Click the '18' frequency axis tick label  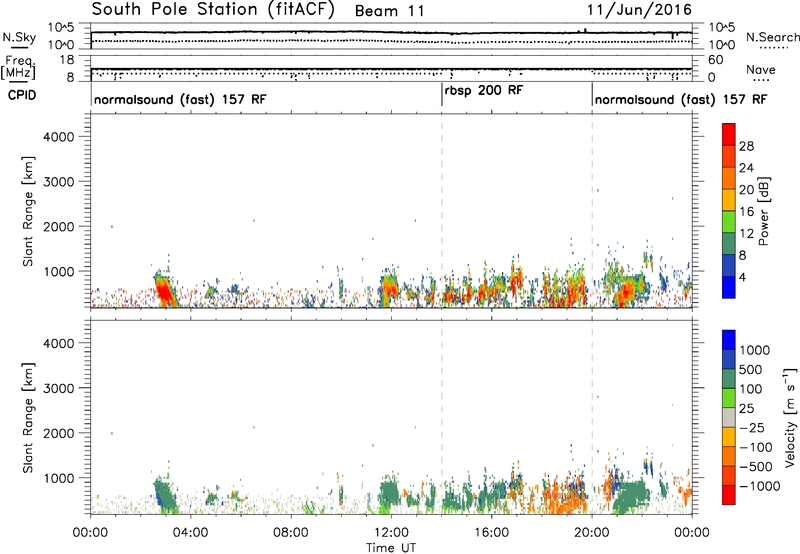pos(67,60)
